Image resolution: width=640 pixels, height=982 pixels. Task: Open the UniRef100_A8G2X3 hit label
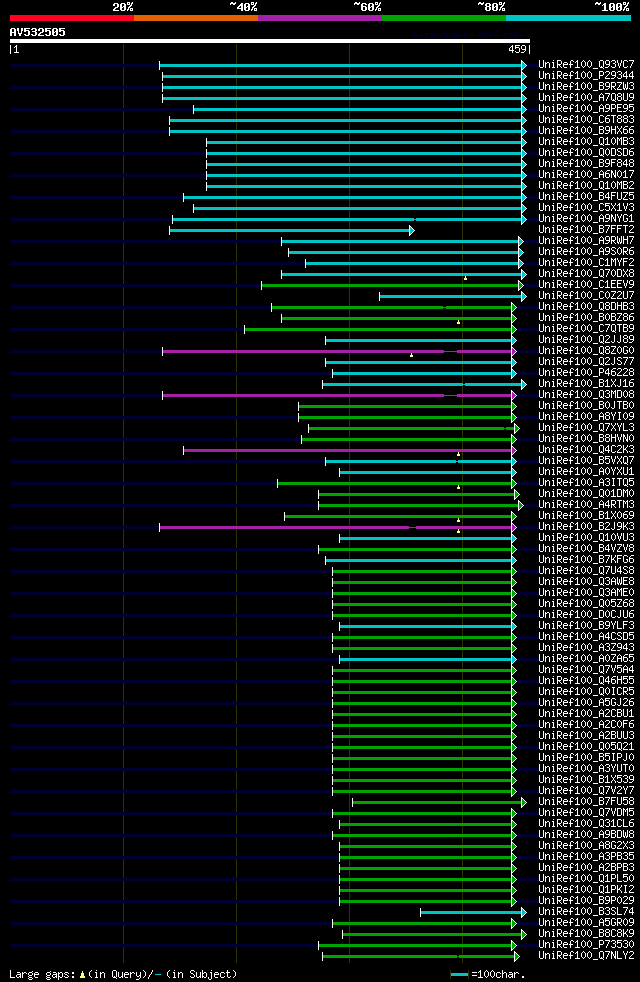point(586,846)
